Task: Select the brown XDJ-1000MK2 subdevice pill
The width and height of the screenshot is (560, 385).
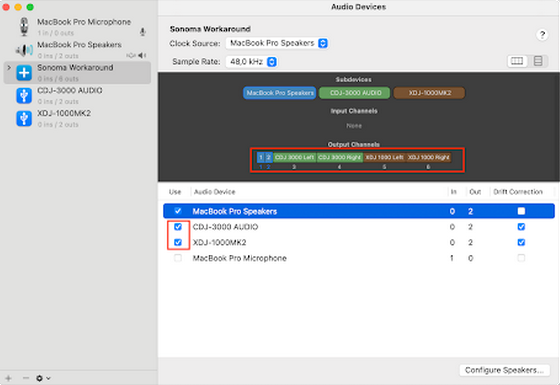Action: pyautogui.click(x=429, y=93)
